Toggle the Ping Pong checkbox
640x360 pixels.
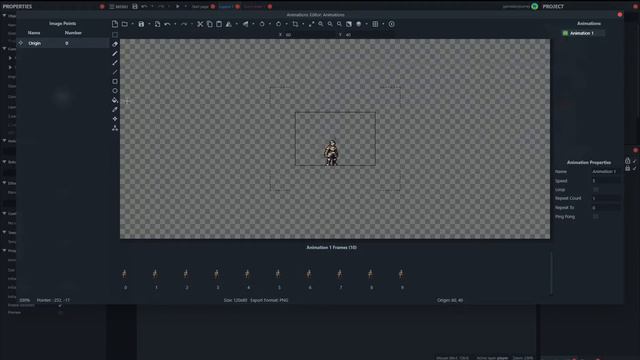(596, 217)
